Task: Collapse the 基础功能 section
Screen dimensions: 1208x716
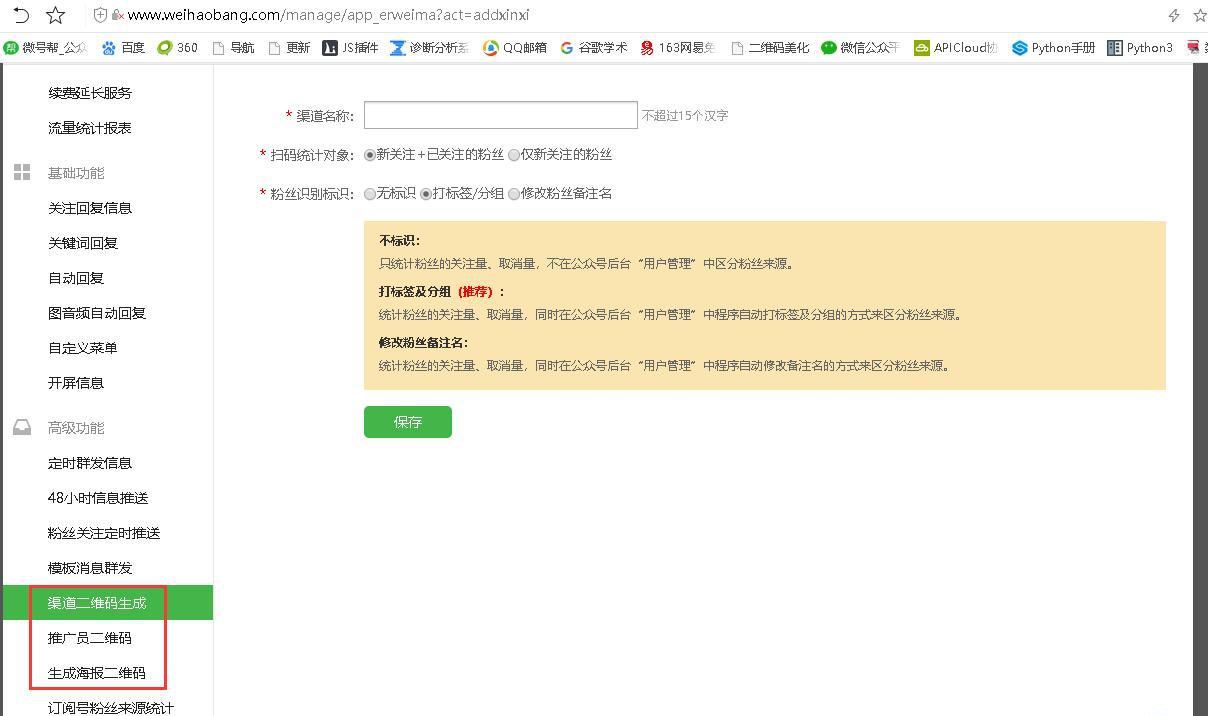Action: tap(76, 172)
